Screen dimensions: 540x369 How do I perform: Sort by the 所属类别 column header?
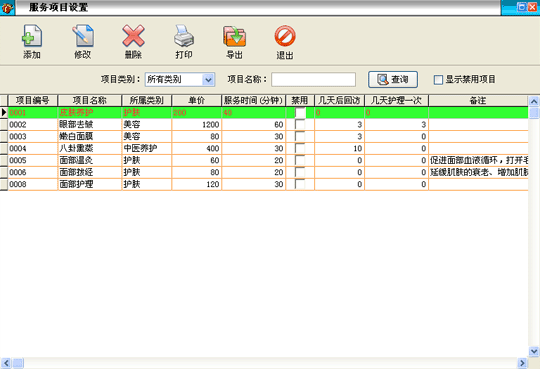tap(146, 100)
